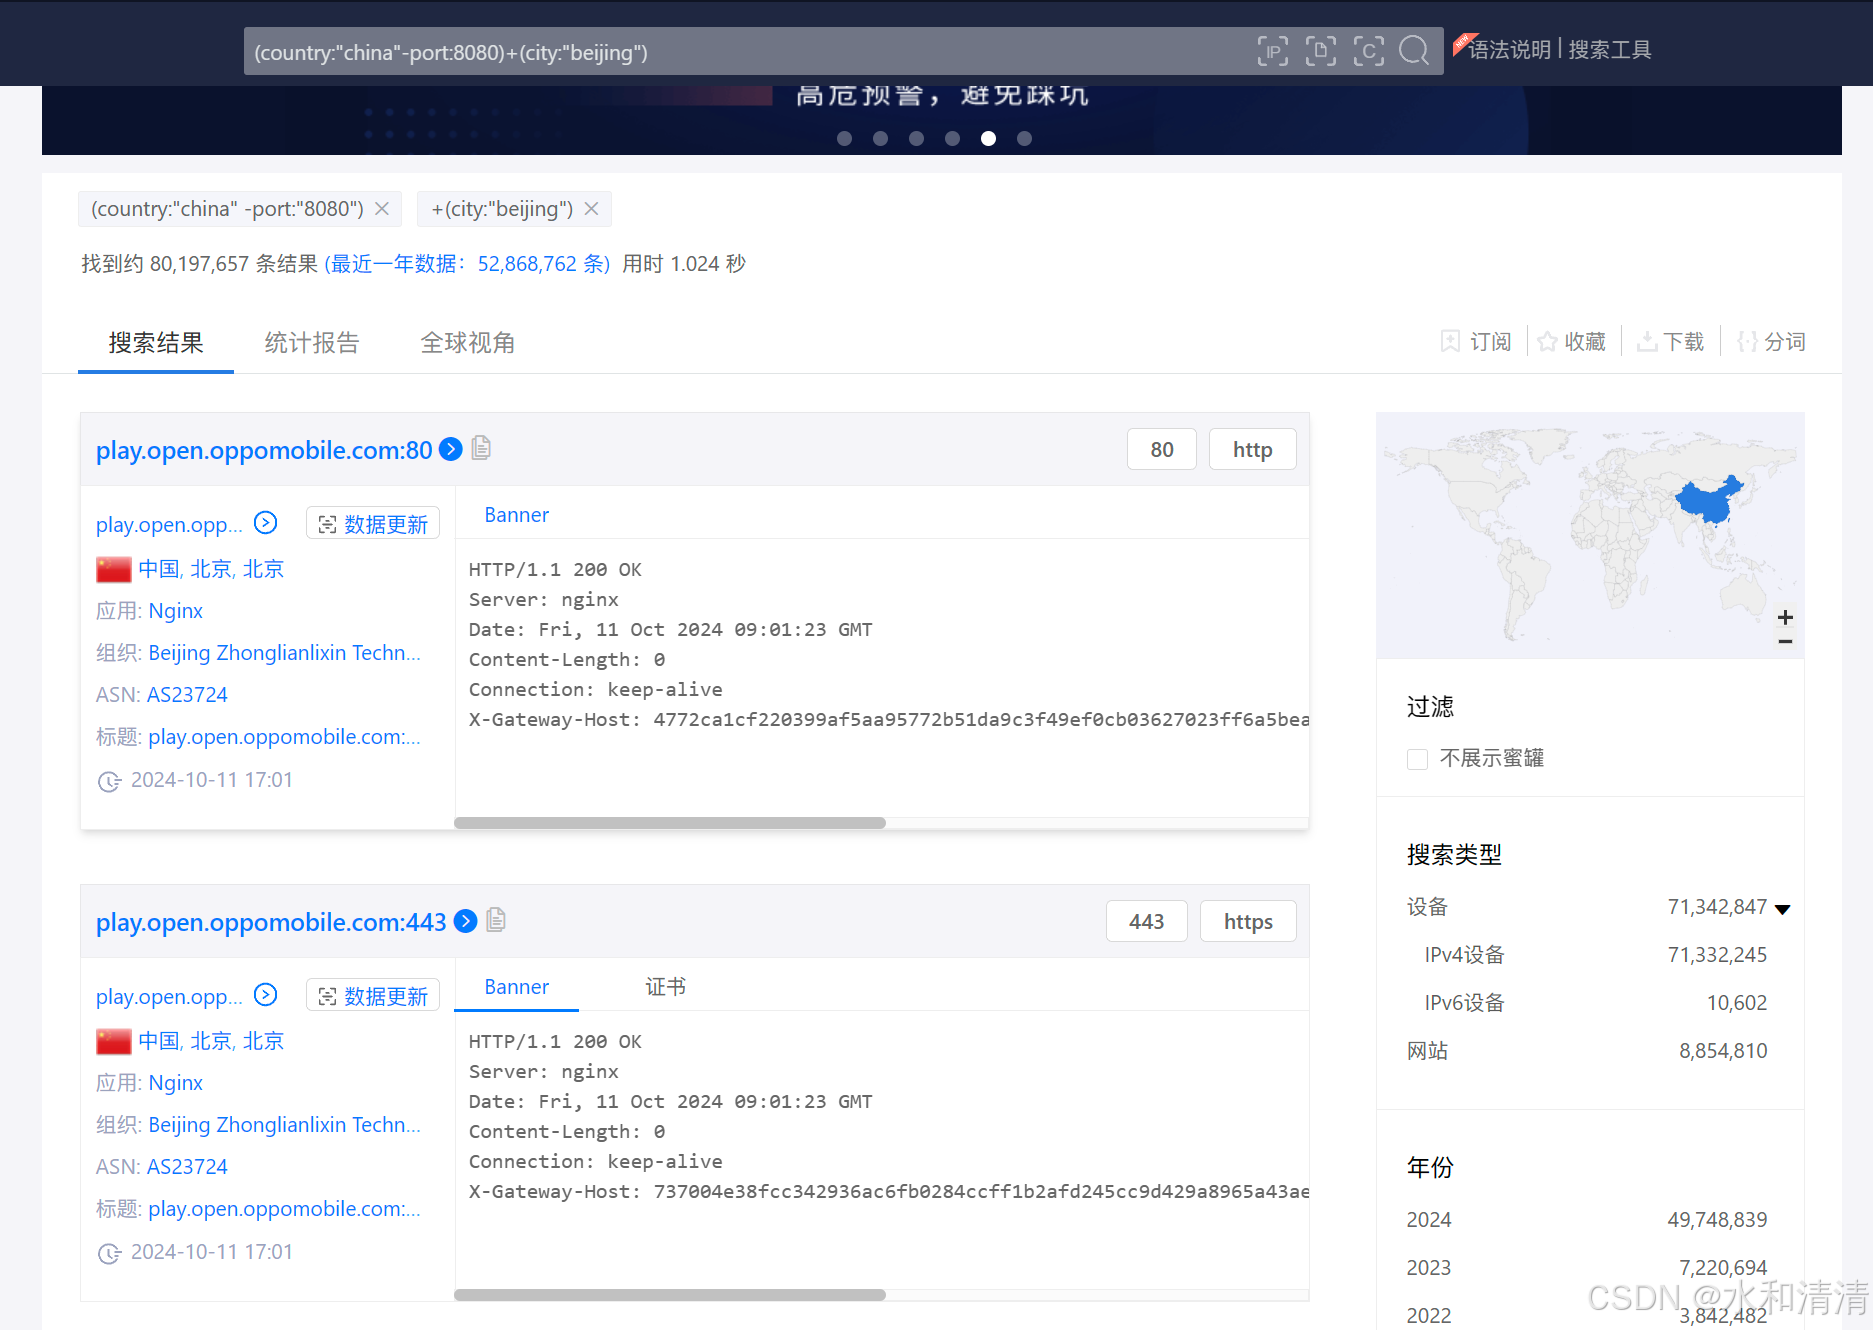Open arrow icon next to play.open.oppomobile.com:443
This screenshot has height=1330, width=1873.
[465, 921]
